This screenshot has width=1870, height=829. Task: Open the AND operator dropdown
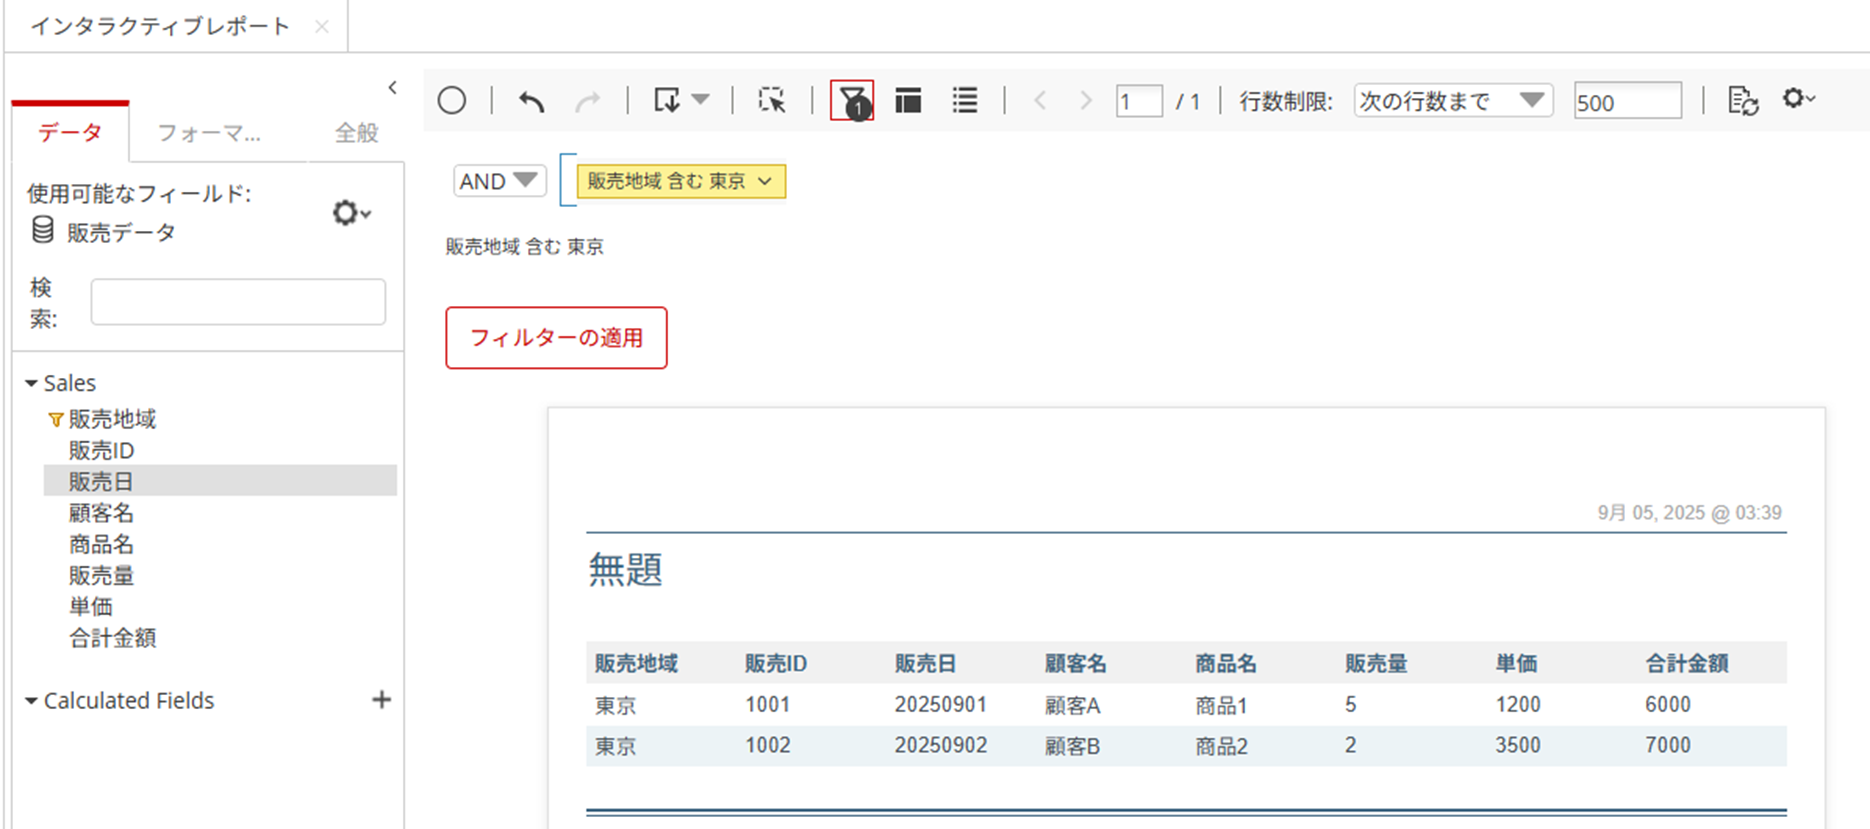click(x=499, y=181)
